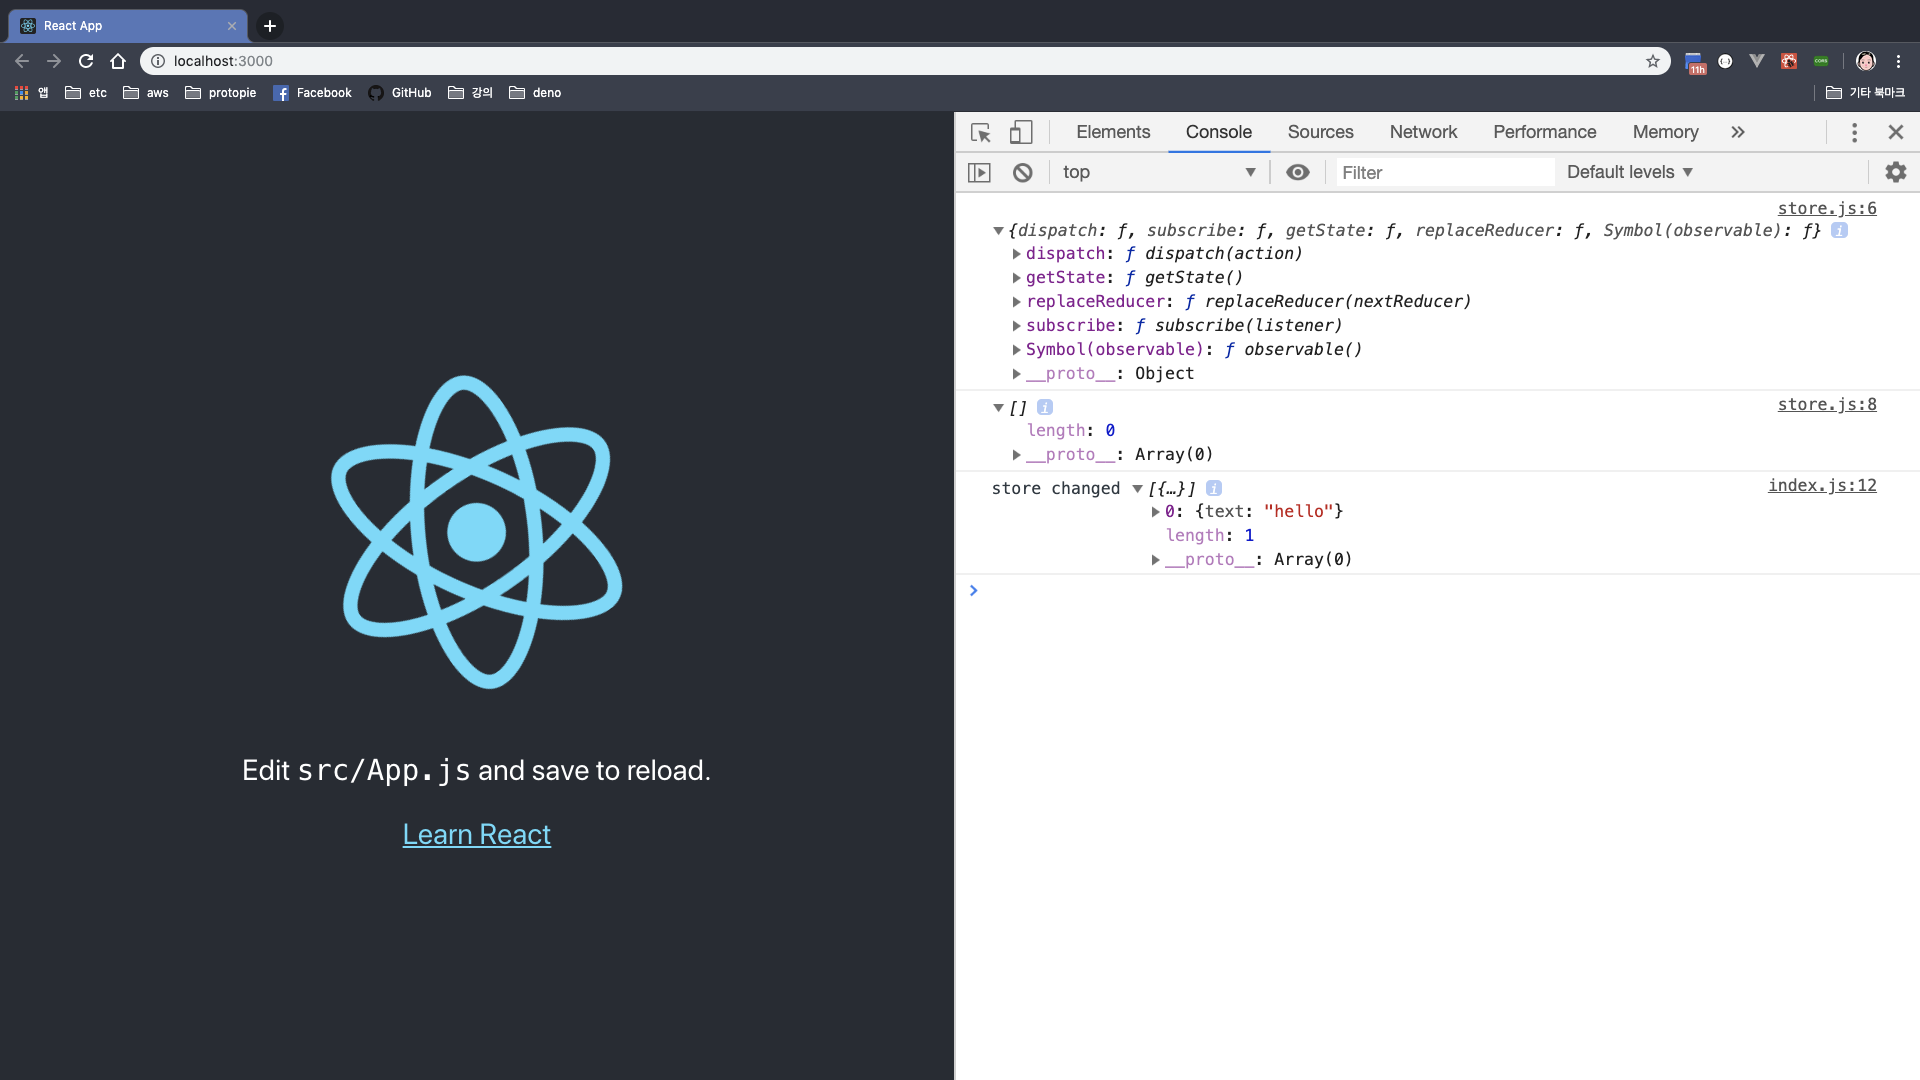Clear console with the ban icon
Viewport: 1920px width, 1080px height.
1022,172
